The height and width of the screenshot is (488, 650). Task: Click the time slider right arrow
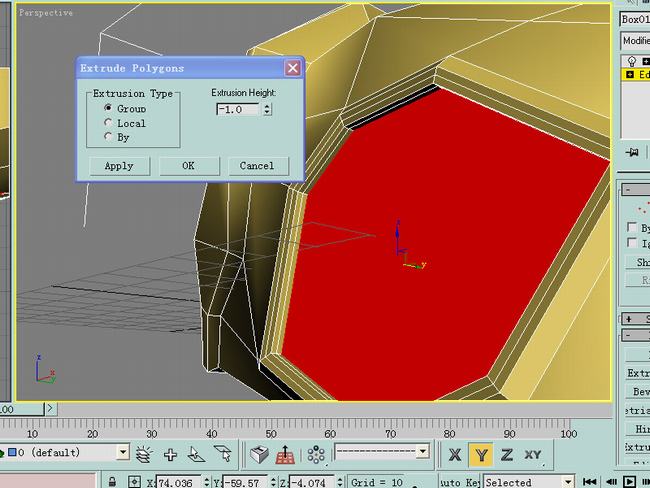point(50,408)
